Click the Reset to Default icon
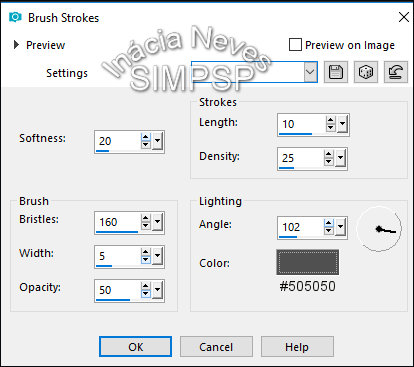Screen dimensions: 414x367 [x=396, y=72]
